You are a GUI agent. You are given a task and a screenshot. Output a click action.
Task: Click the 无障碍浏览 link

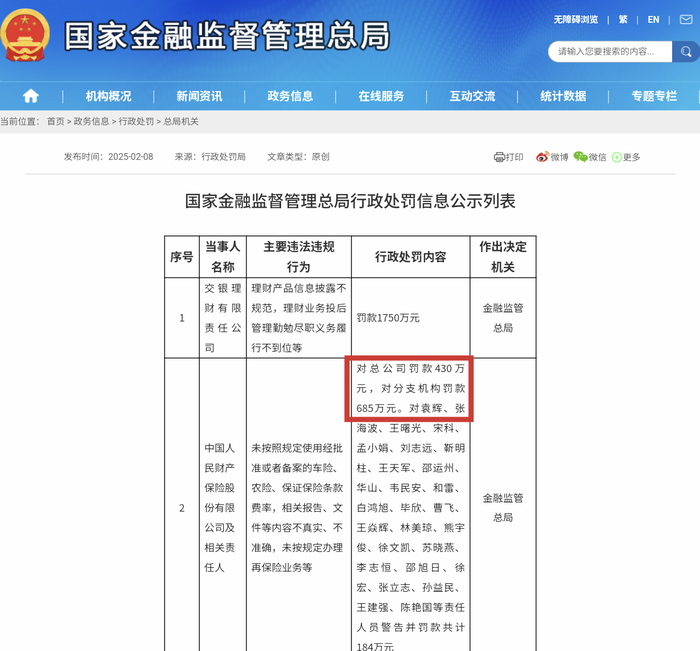(576, 20)
